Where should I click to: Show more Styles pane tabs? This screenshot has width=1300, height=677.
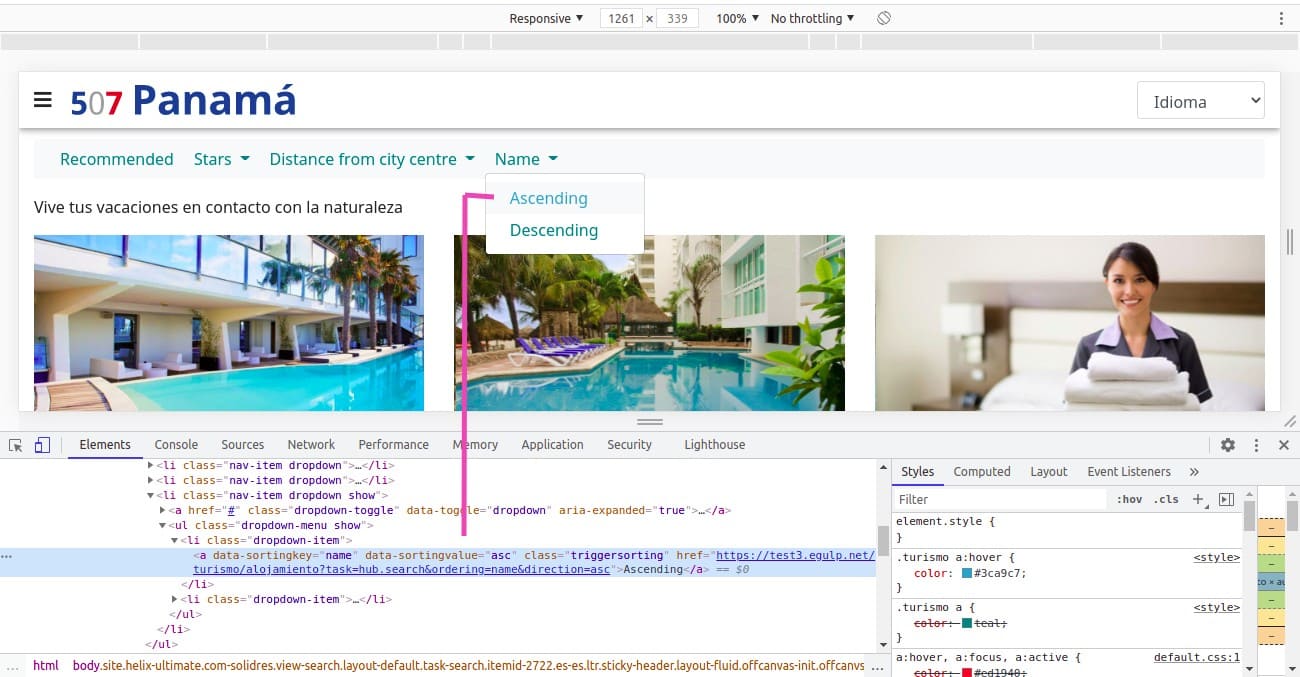(x=1194, y=472)
